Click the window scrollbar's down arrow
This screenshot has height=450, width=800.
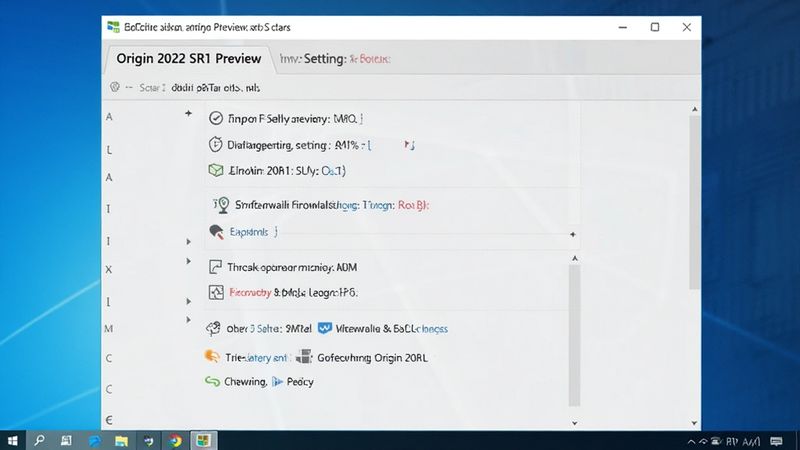694,423
